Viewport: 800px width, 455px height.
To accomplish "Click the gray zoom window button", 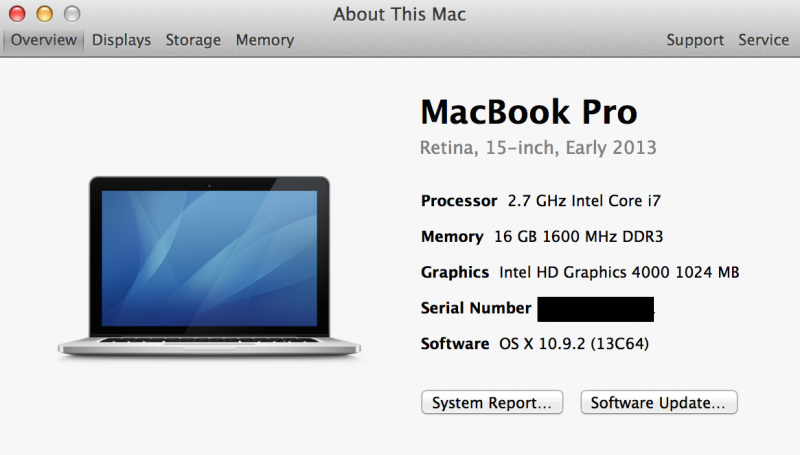I will click(x=72, y=14).
